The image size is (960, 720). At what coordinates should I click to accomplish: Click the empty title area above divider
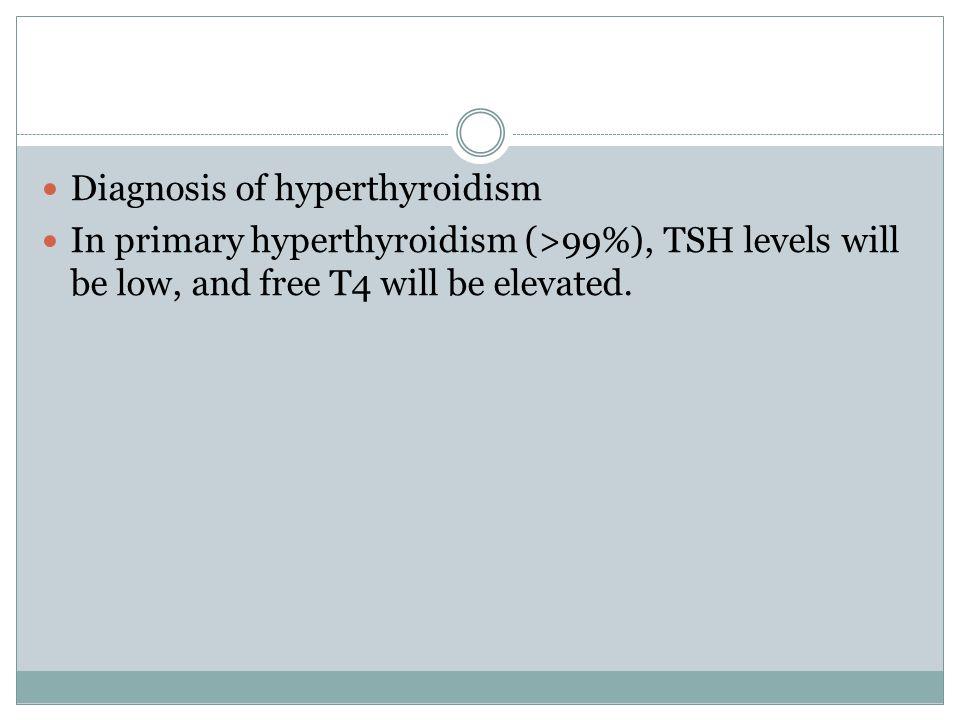pyautogui.click(x=480, y=67)
